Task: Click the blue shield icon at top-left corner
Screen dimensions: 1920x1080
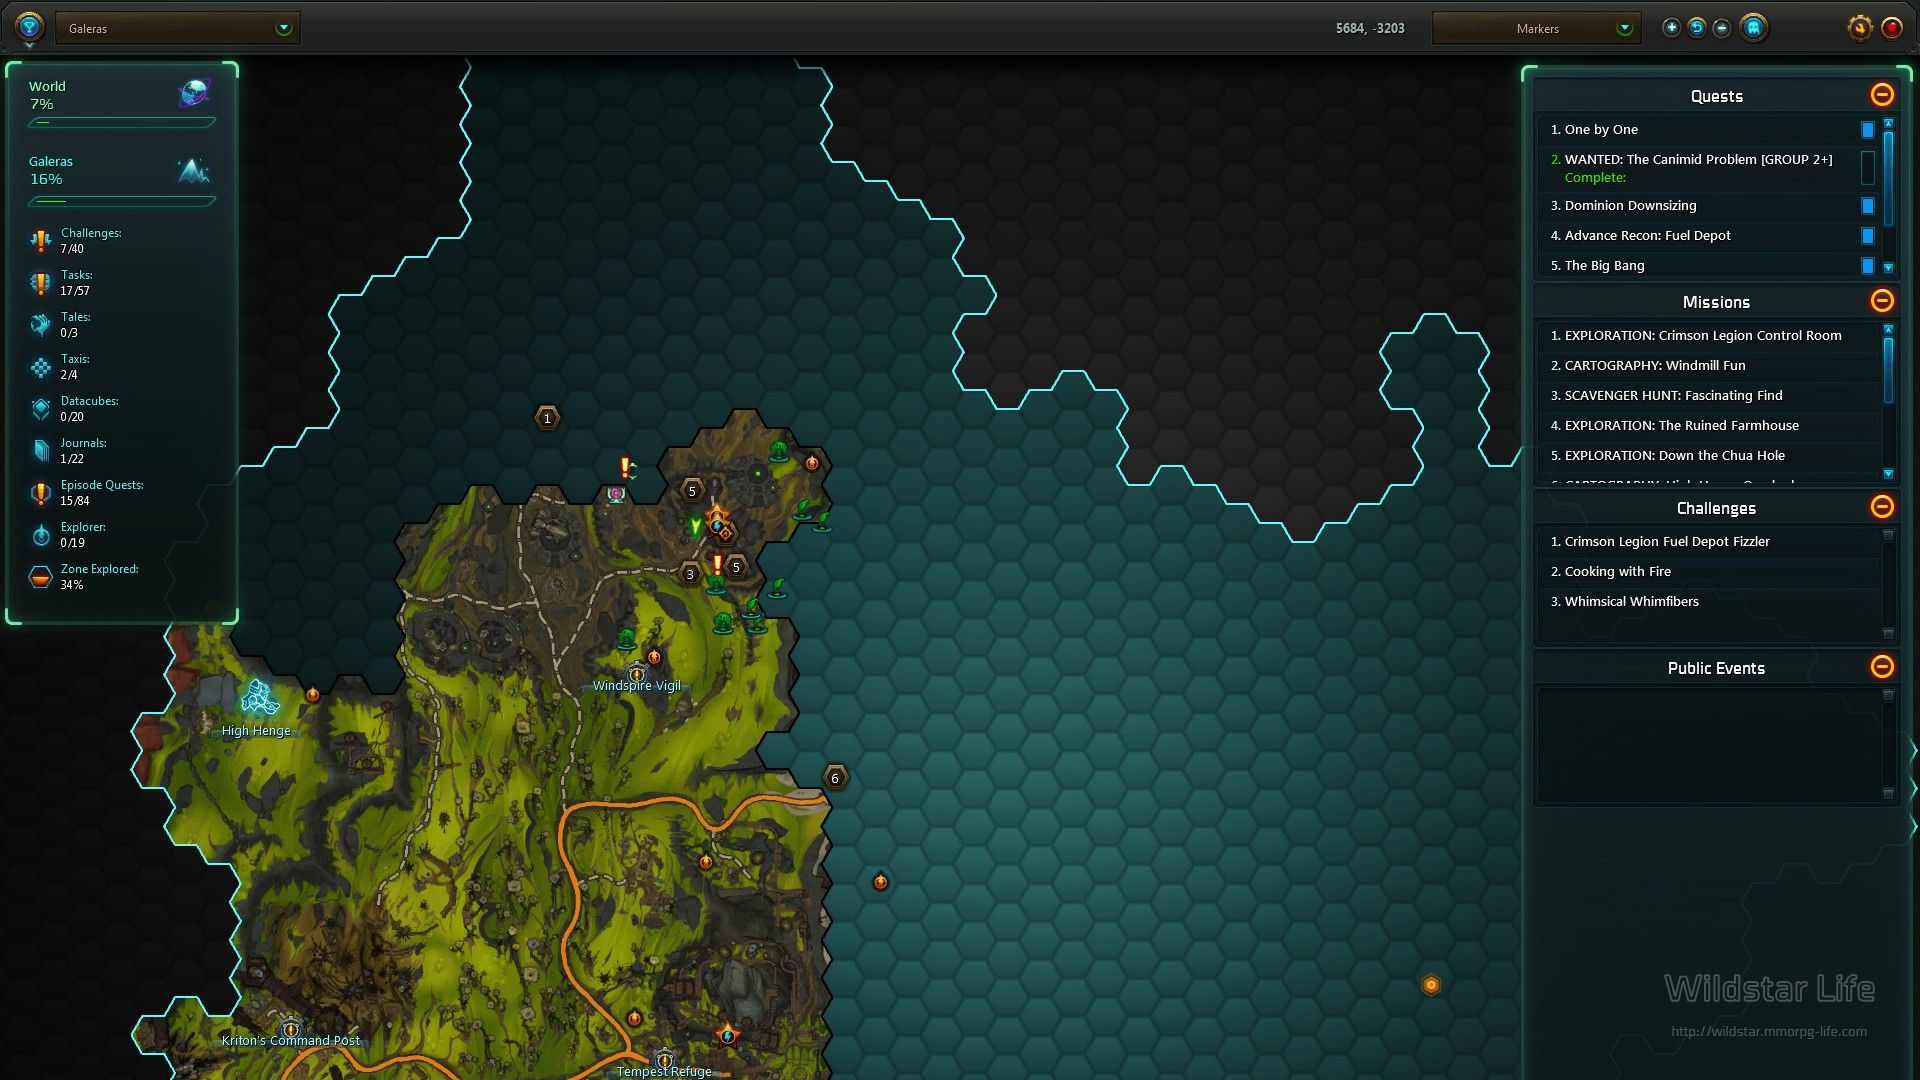Action: (29, 26)
